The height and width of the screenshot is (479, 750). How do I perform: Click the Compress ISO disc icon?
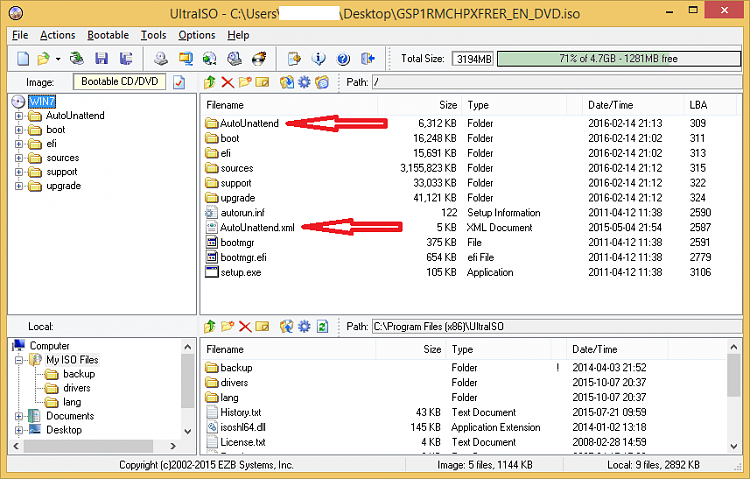pos(210,58)
